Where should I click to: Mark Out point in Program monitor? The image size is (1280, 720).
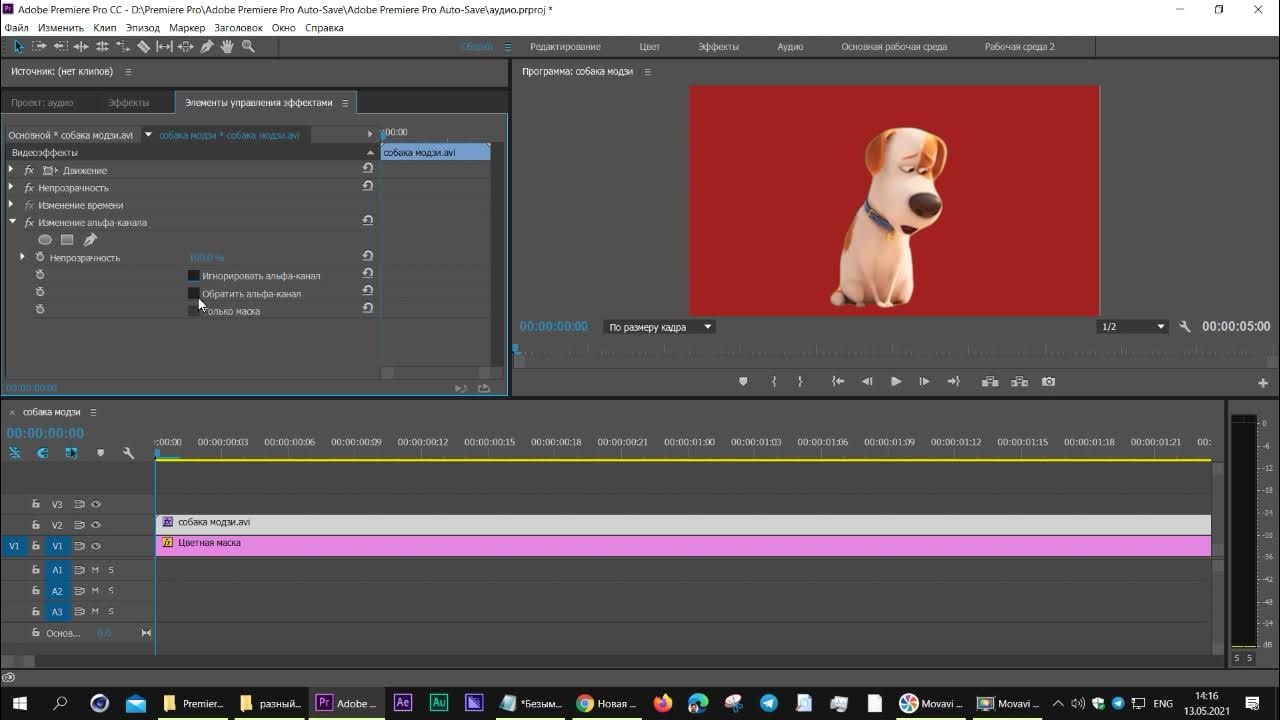800,381
